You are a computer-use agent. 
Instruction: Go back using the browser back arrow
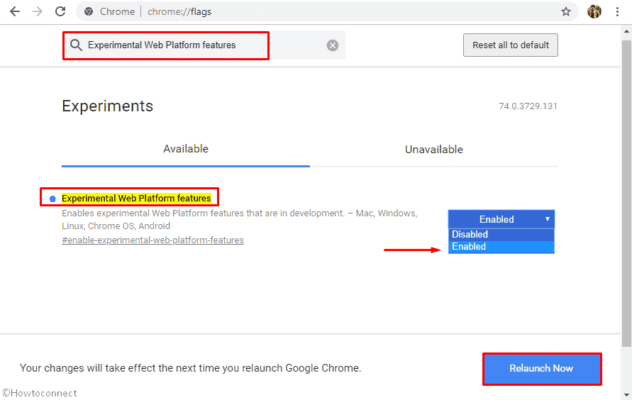point(15,12)
